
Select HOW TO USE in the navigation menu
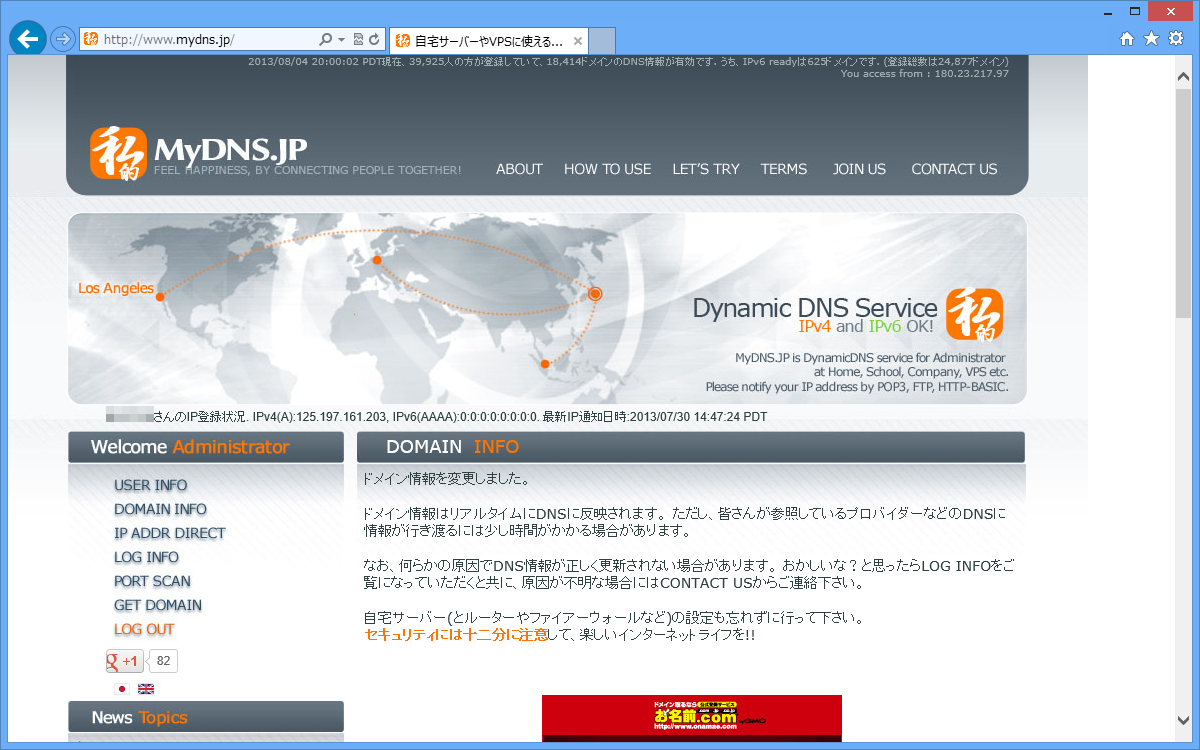coord(607,169)
